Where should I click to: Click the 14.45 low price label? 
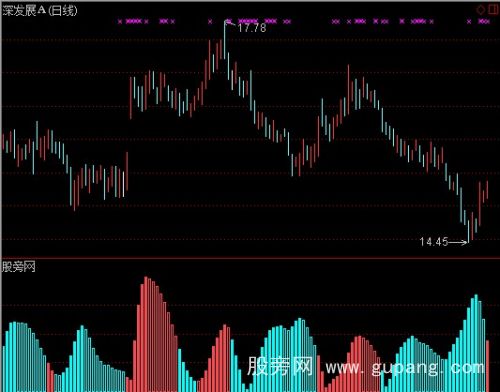click(x=434, y=242)
